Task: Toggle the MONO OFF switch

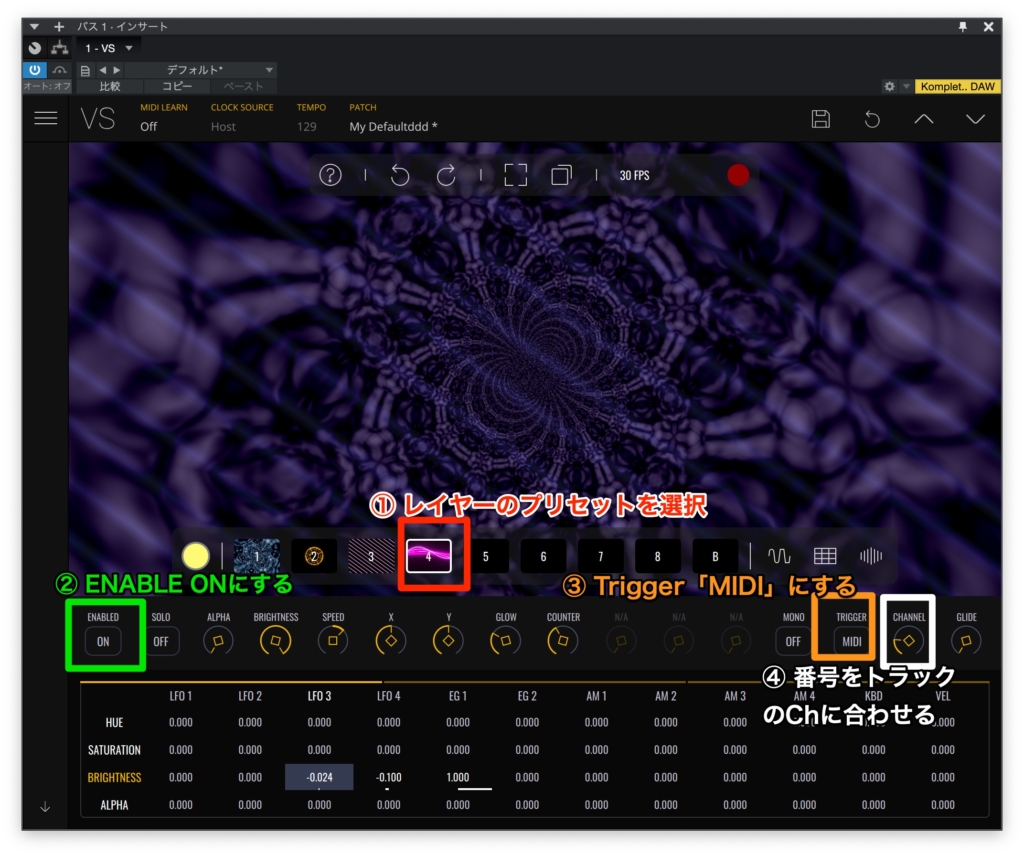Action: 793,642
